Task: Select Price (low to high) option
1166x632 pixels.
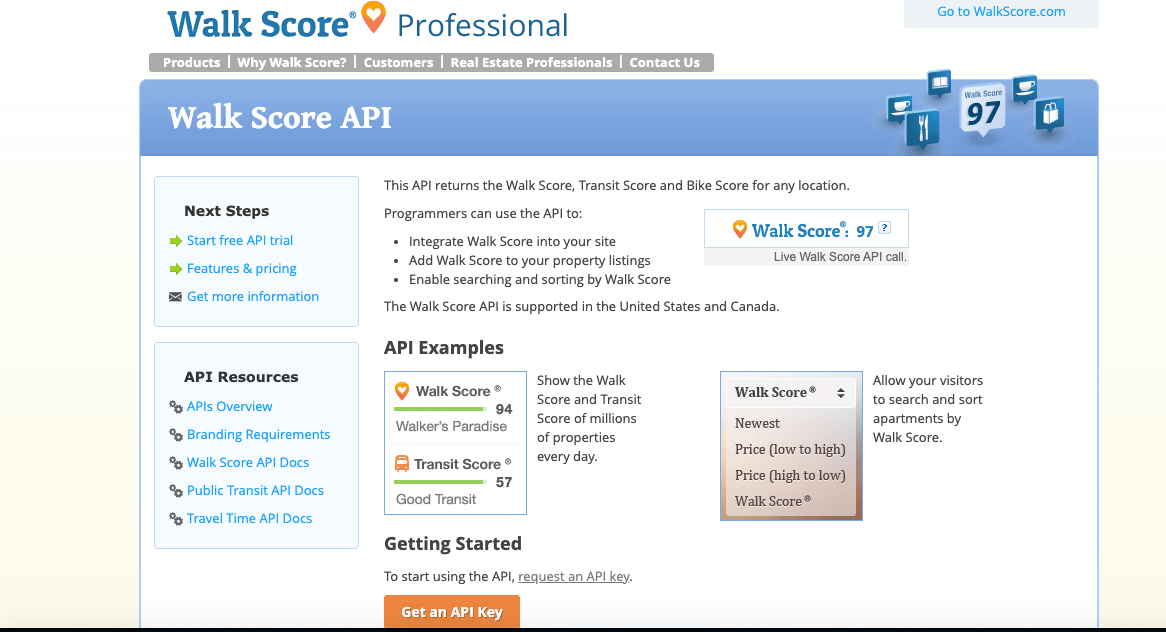Action: coord(789,449)
